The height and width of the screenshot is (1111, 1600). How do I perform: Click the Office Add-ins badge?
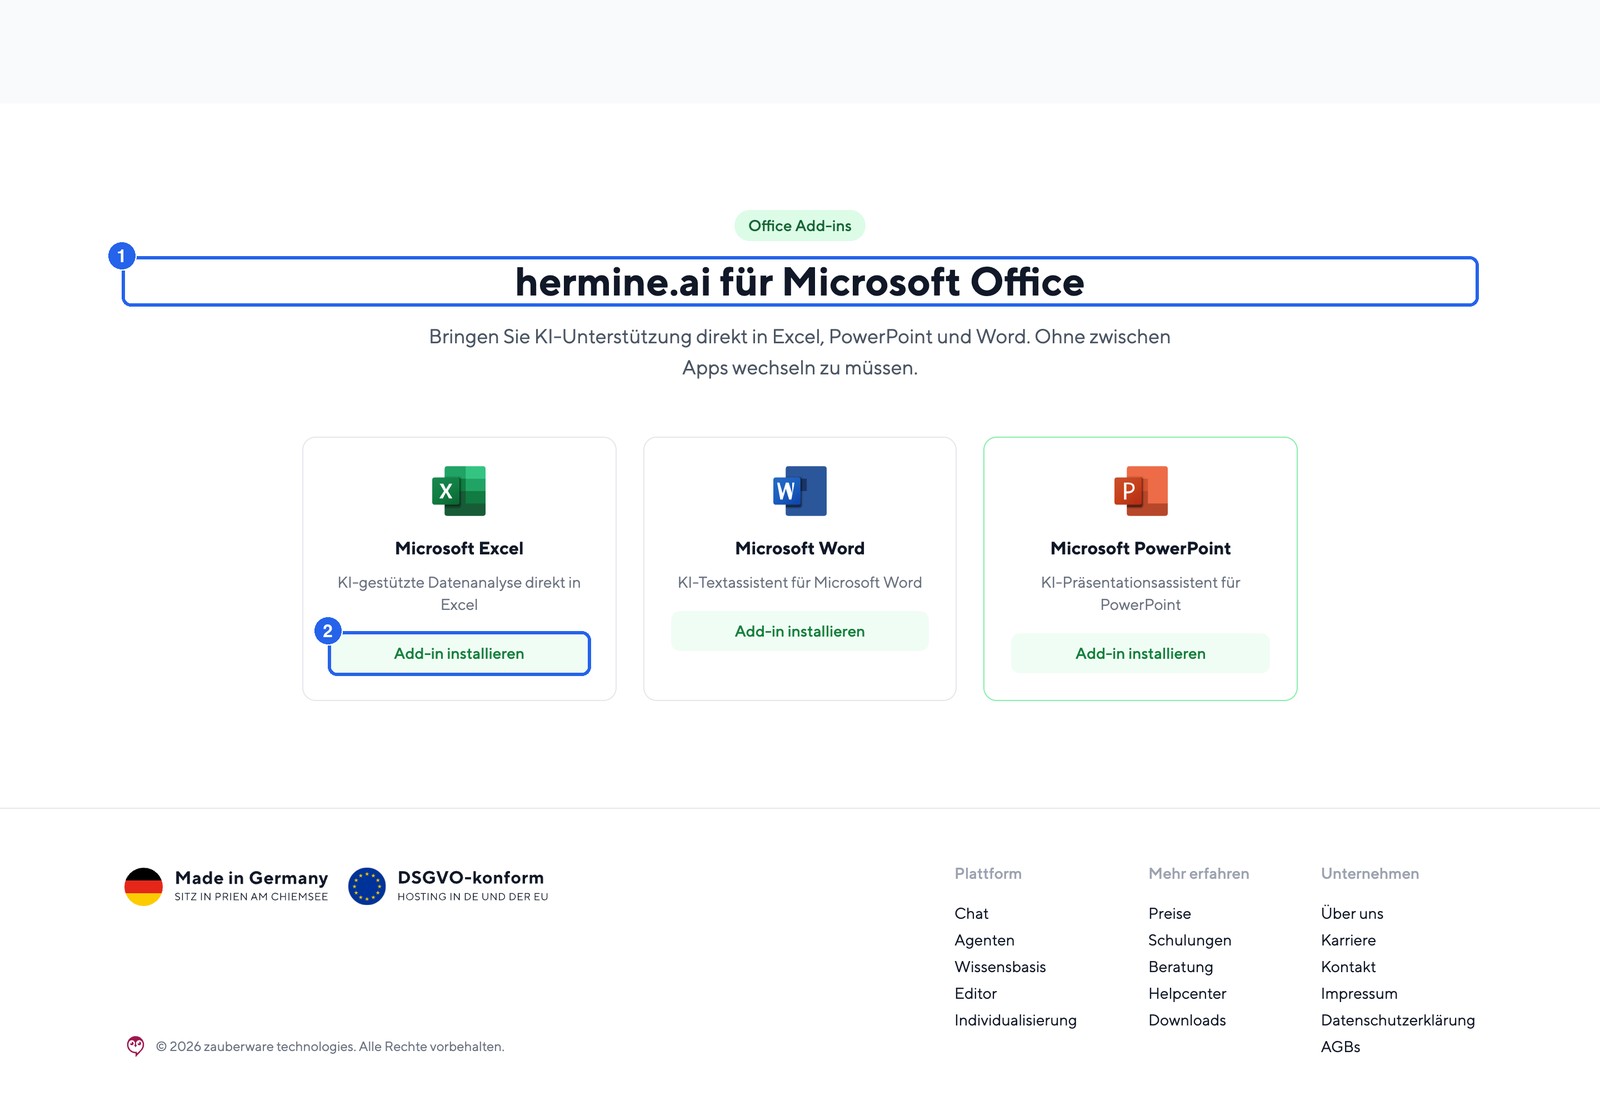[x=800, y=226]
